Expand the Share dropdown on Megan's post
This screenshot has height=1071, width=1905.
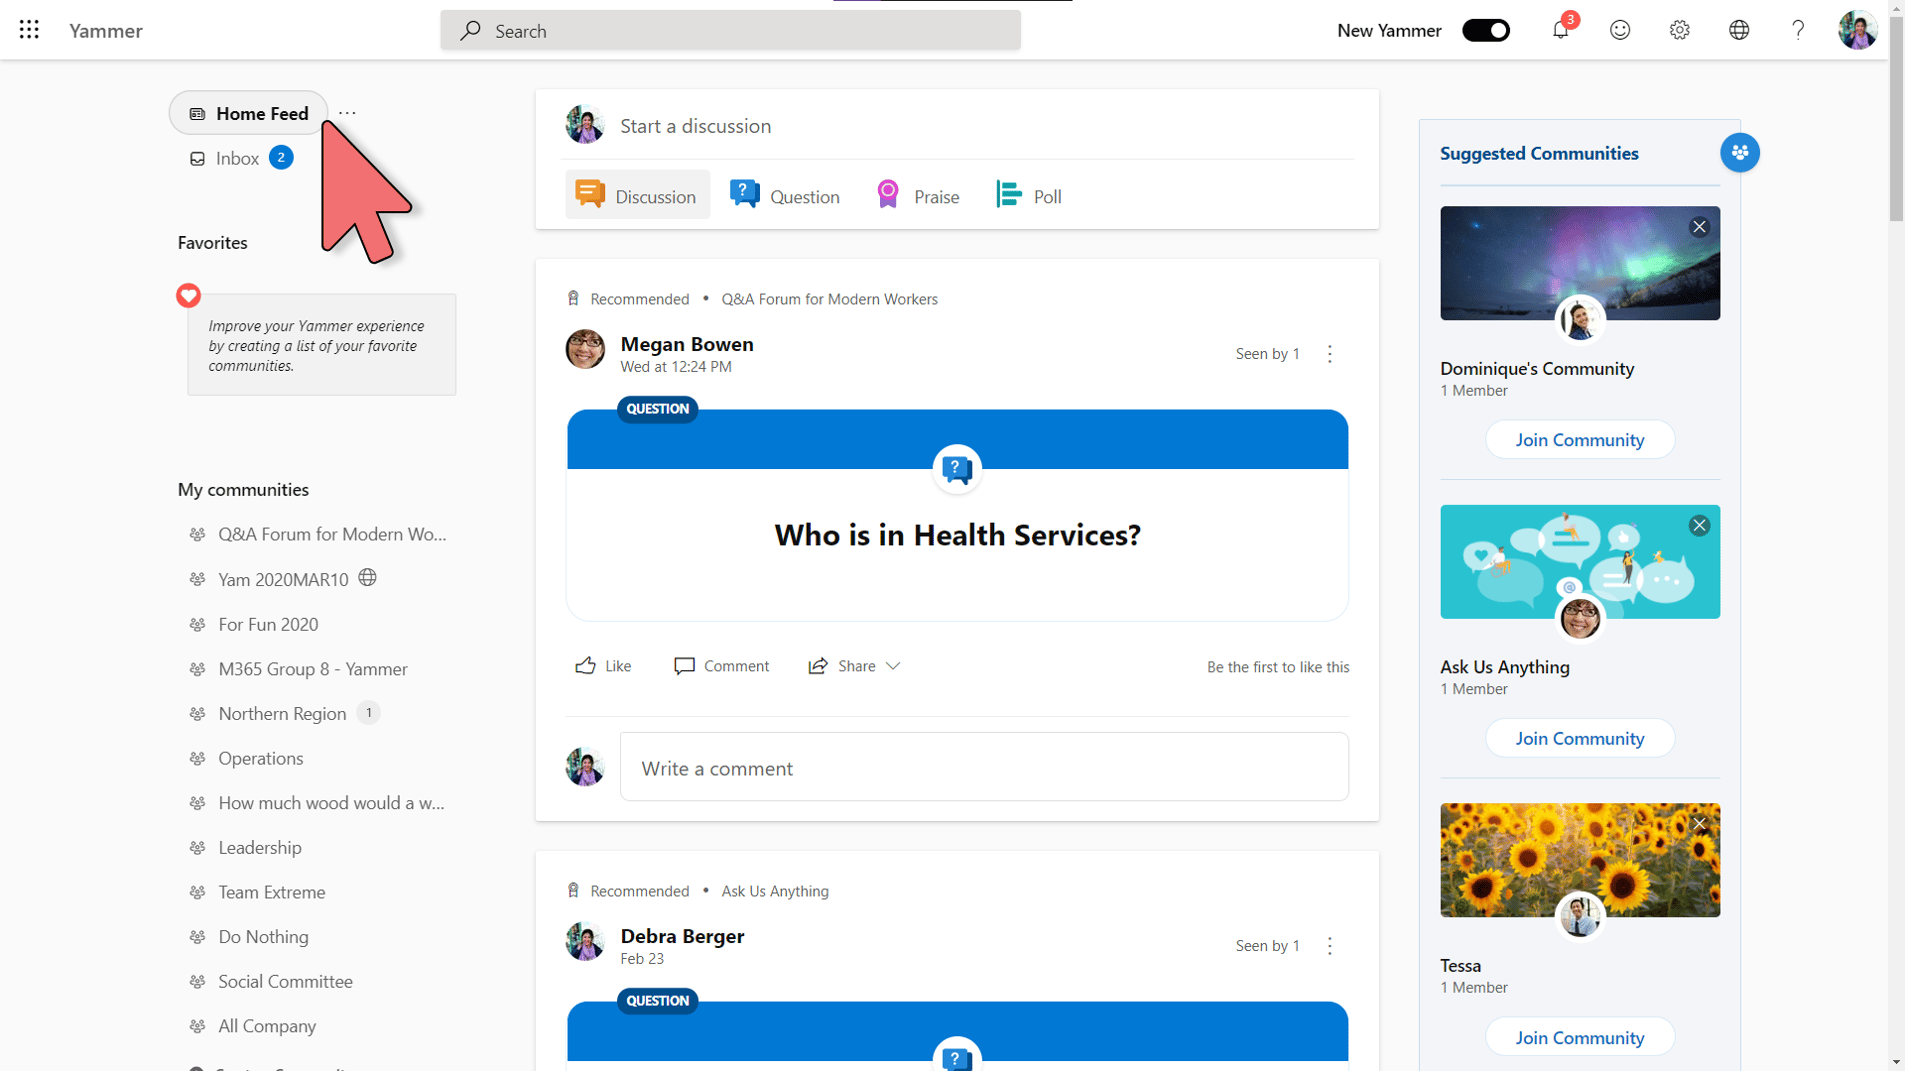893,666
